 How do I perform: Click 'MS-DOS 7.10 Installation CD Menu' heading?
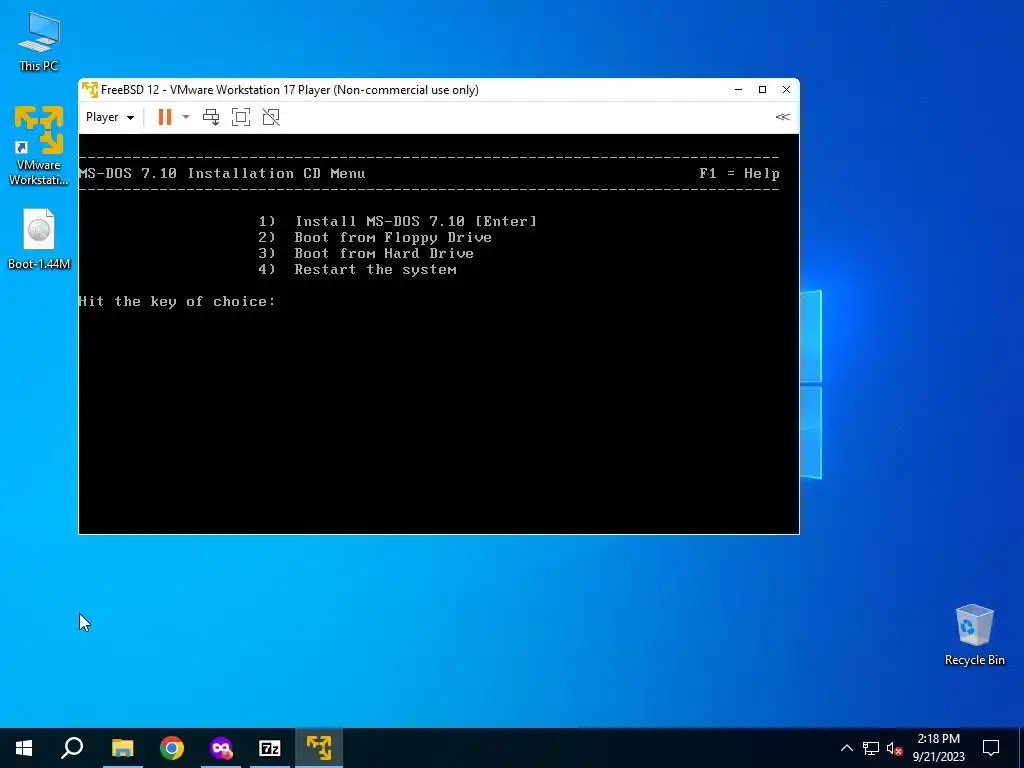tap(222, 173)
